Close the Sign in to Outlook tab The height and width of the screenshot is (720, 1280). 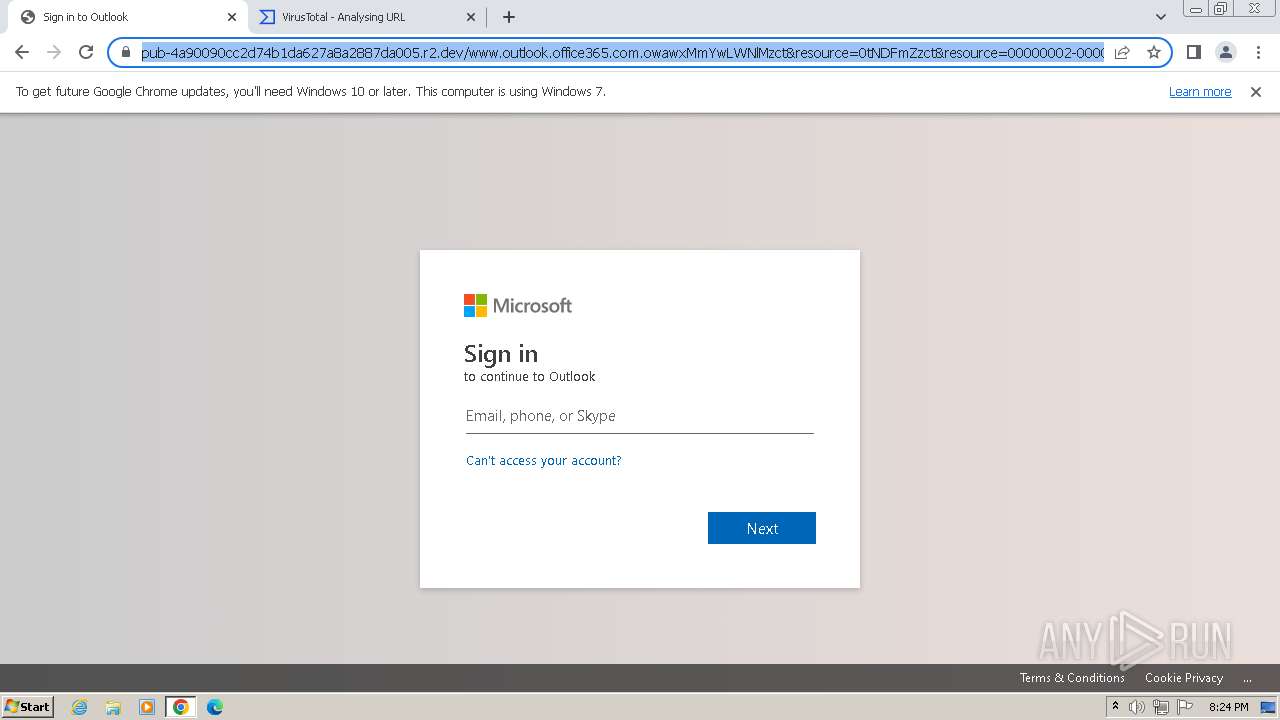click(232, 17)
